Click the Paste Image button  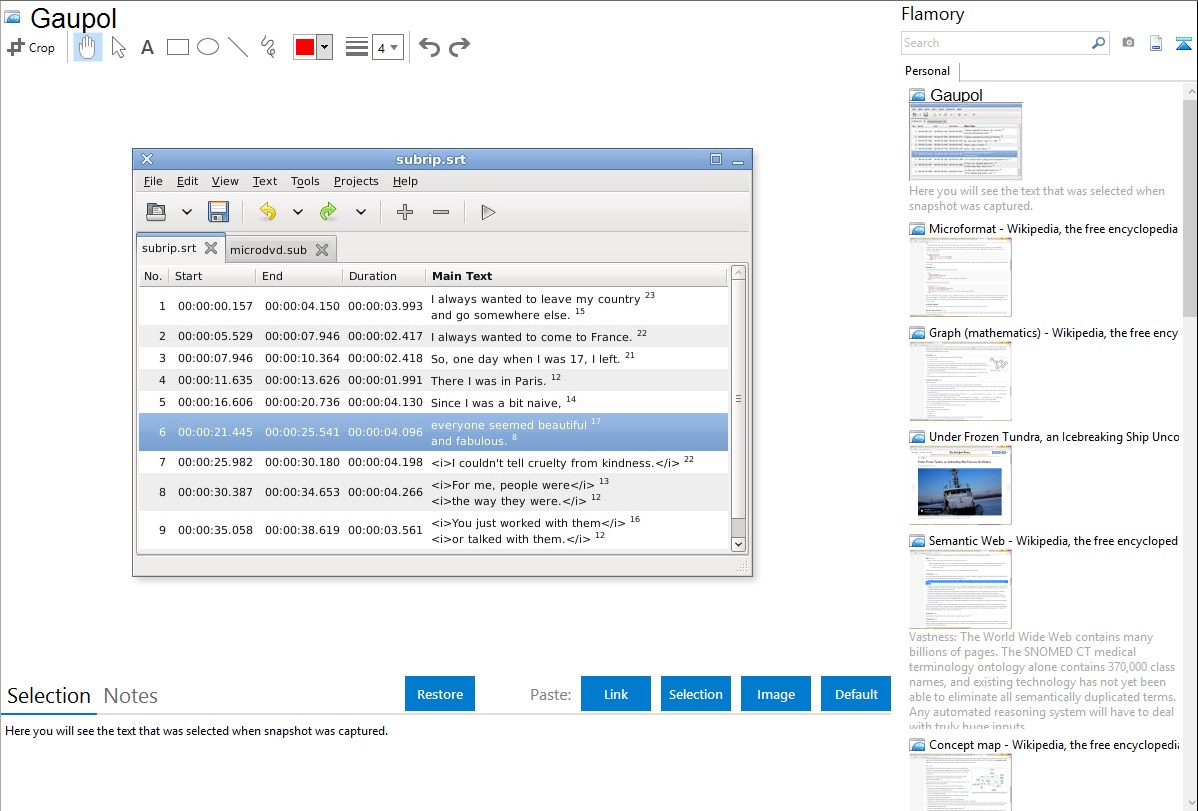point(776,694)
